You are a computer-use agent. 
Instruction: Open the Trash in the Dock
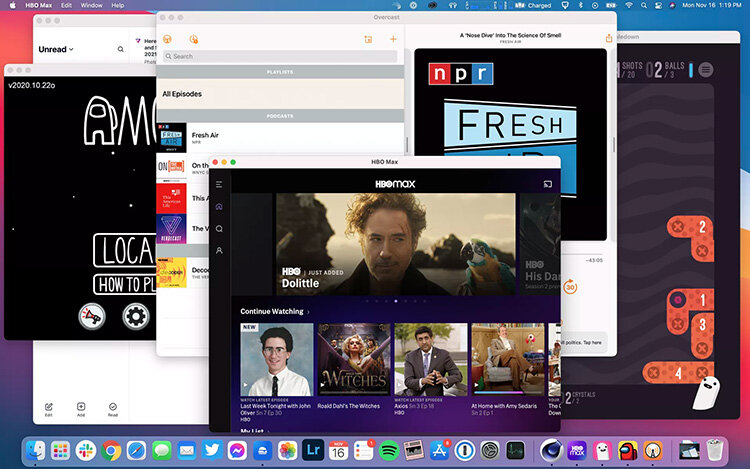point(715,450)
